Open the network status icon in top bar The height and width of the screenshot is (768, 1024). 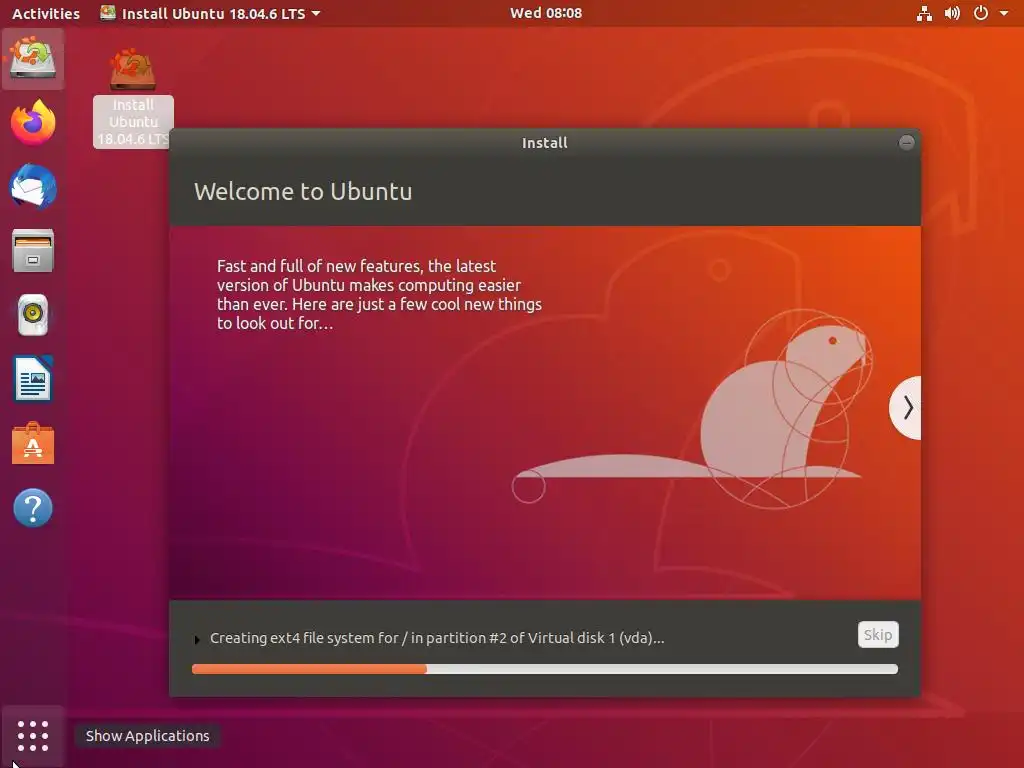(x=924, y=13)
